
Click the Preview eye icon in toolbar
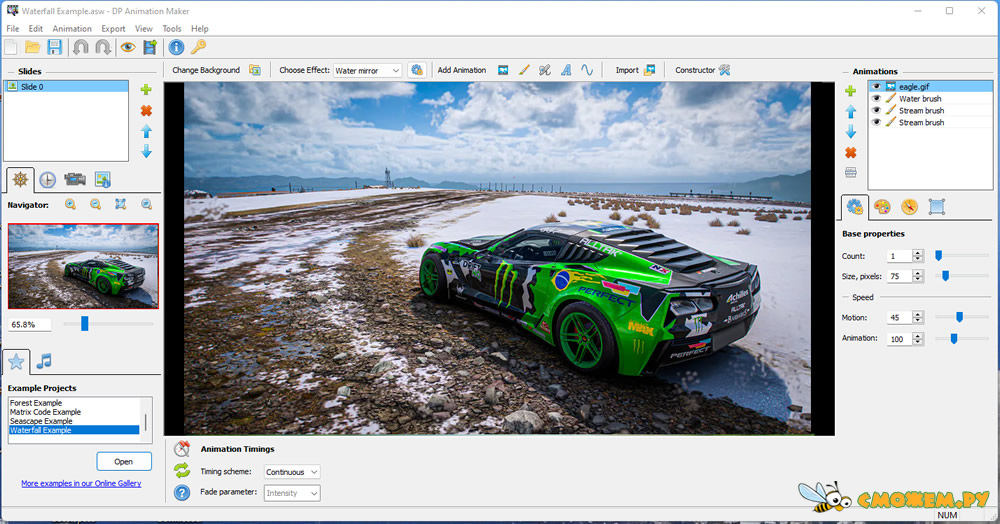[x=128, y=47]
